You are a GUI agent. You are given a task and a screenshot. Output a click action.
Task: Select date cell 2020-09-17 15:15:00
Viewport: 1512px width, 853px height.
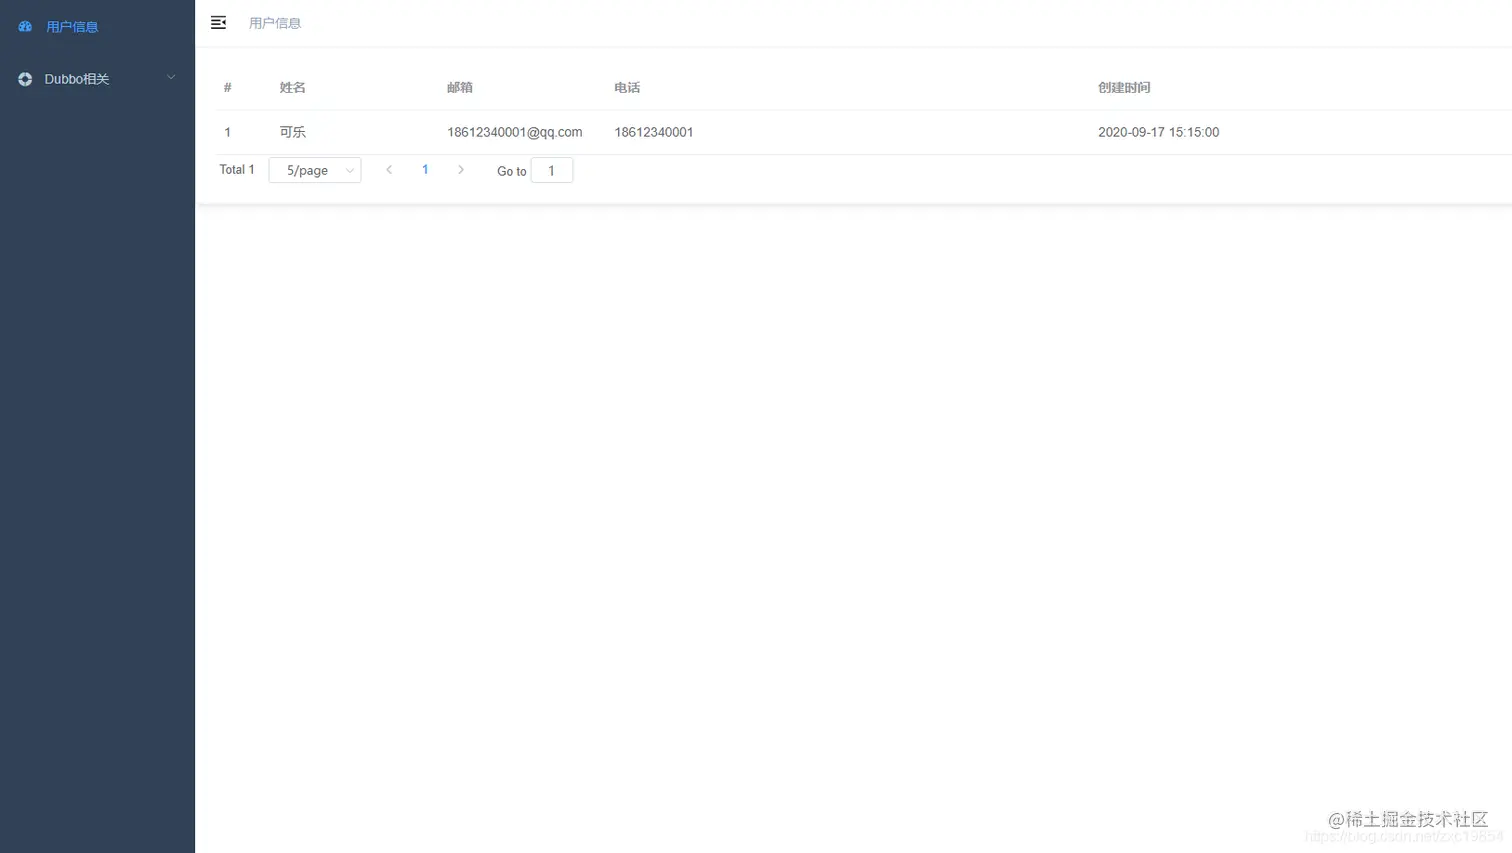1159,132
